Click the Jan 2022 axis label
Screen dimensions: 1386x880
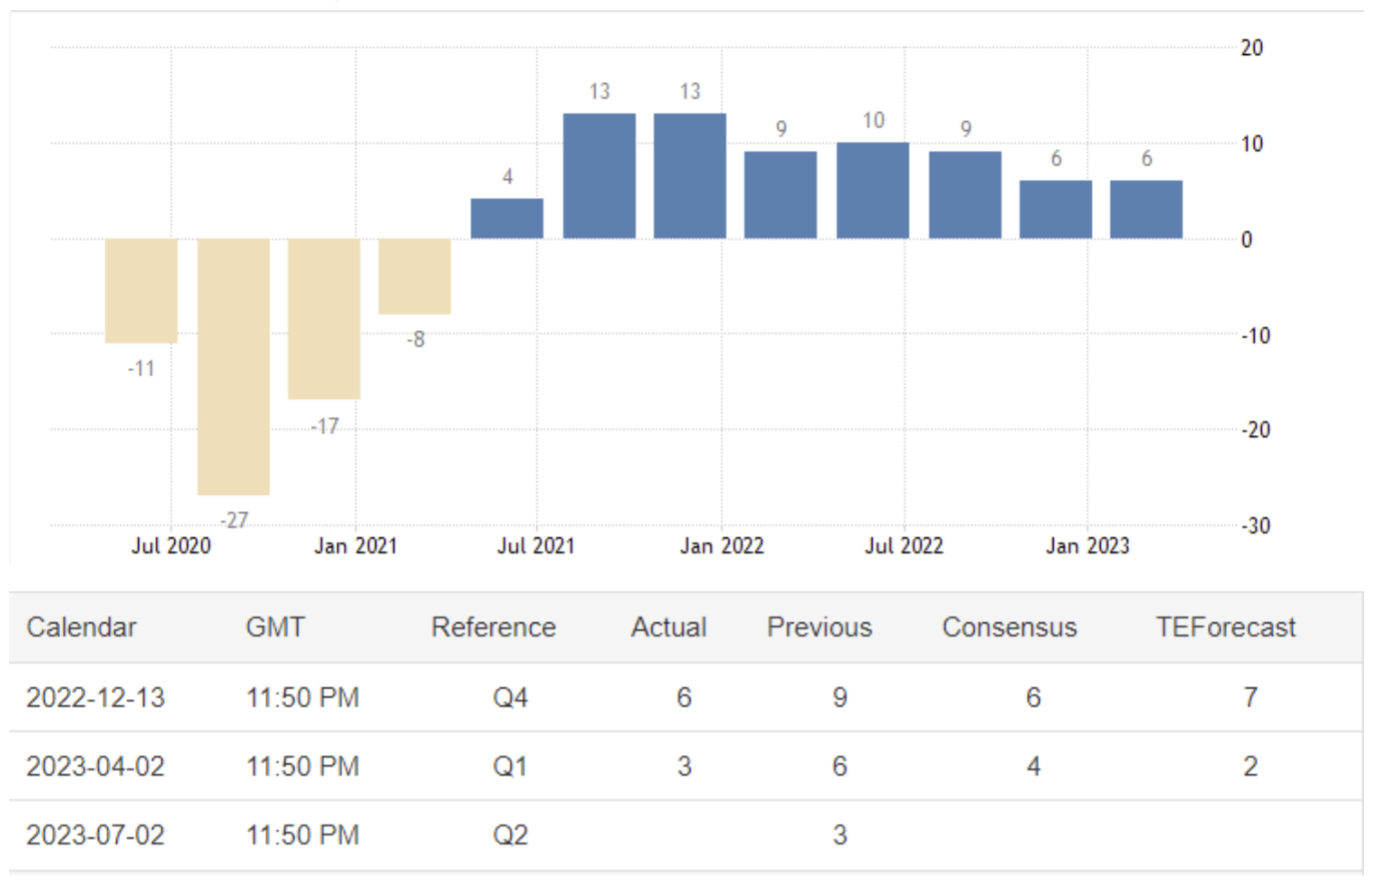click(x=722, y=546)
